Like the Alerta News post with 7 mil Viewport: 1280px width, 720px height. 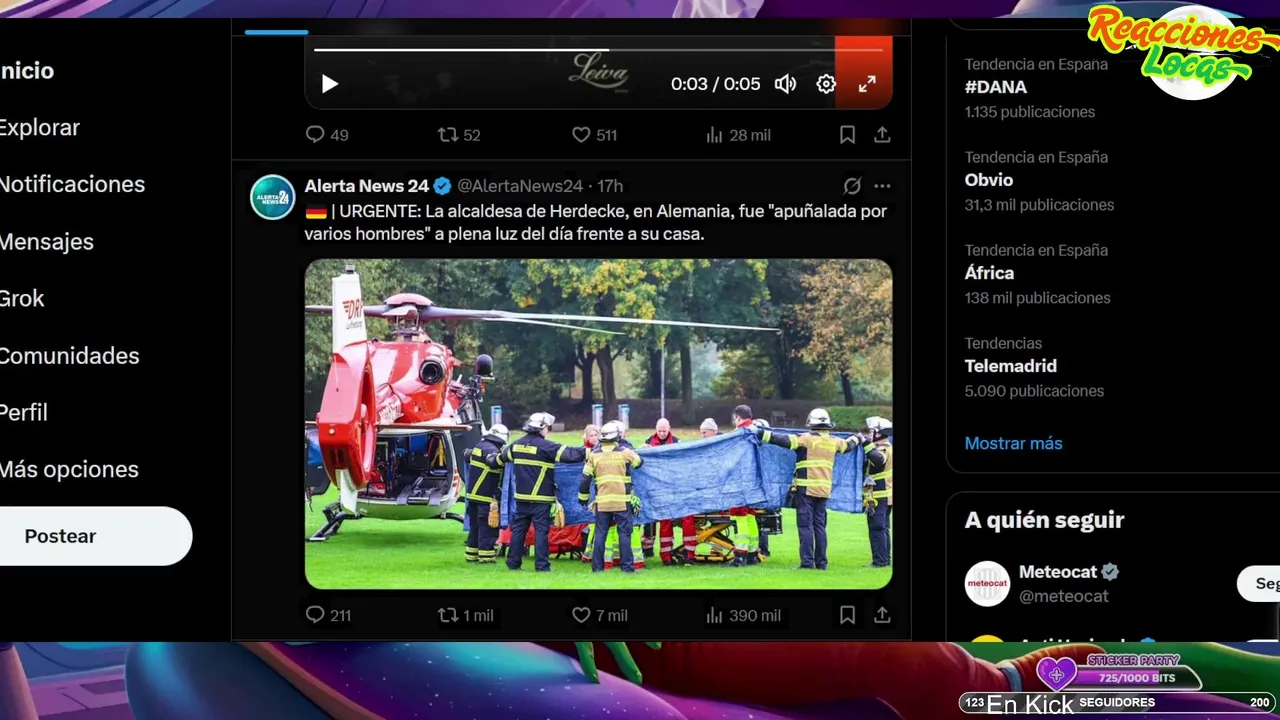coord(599,615)
